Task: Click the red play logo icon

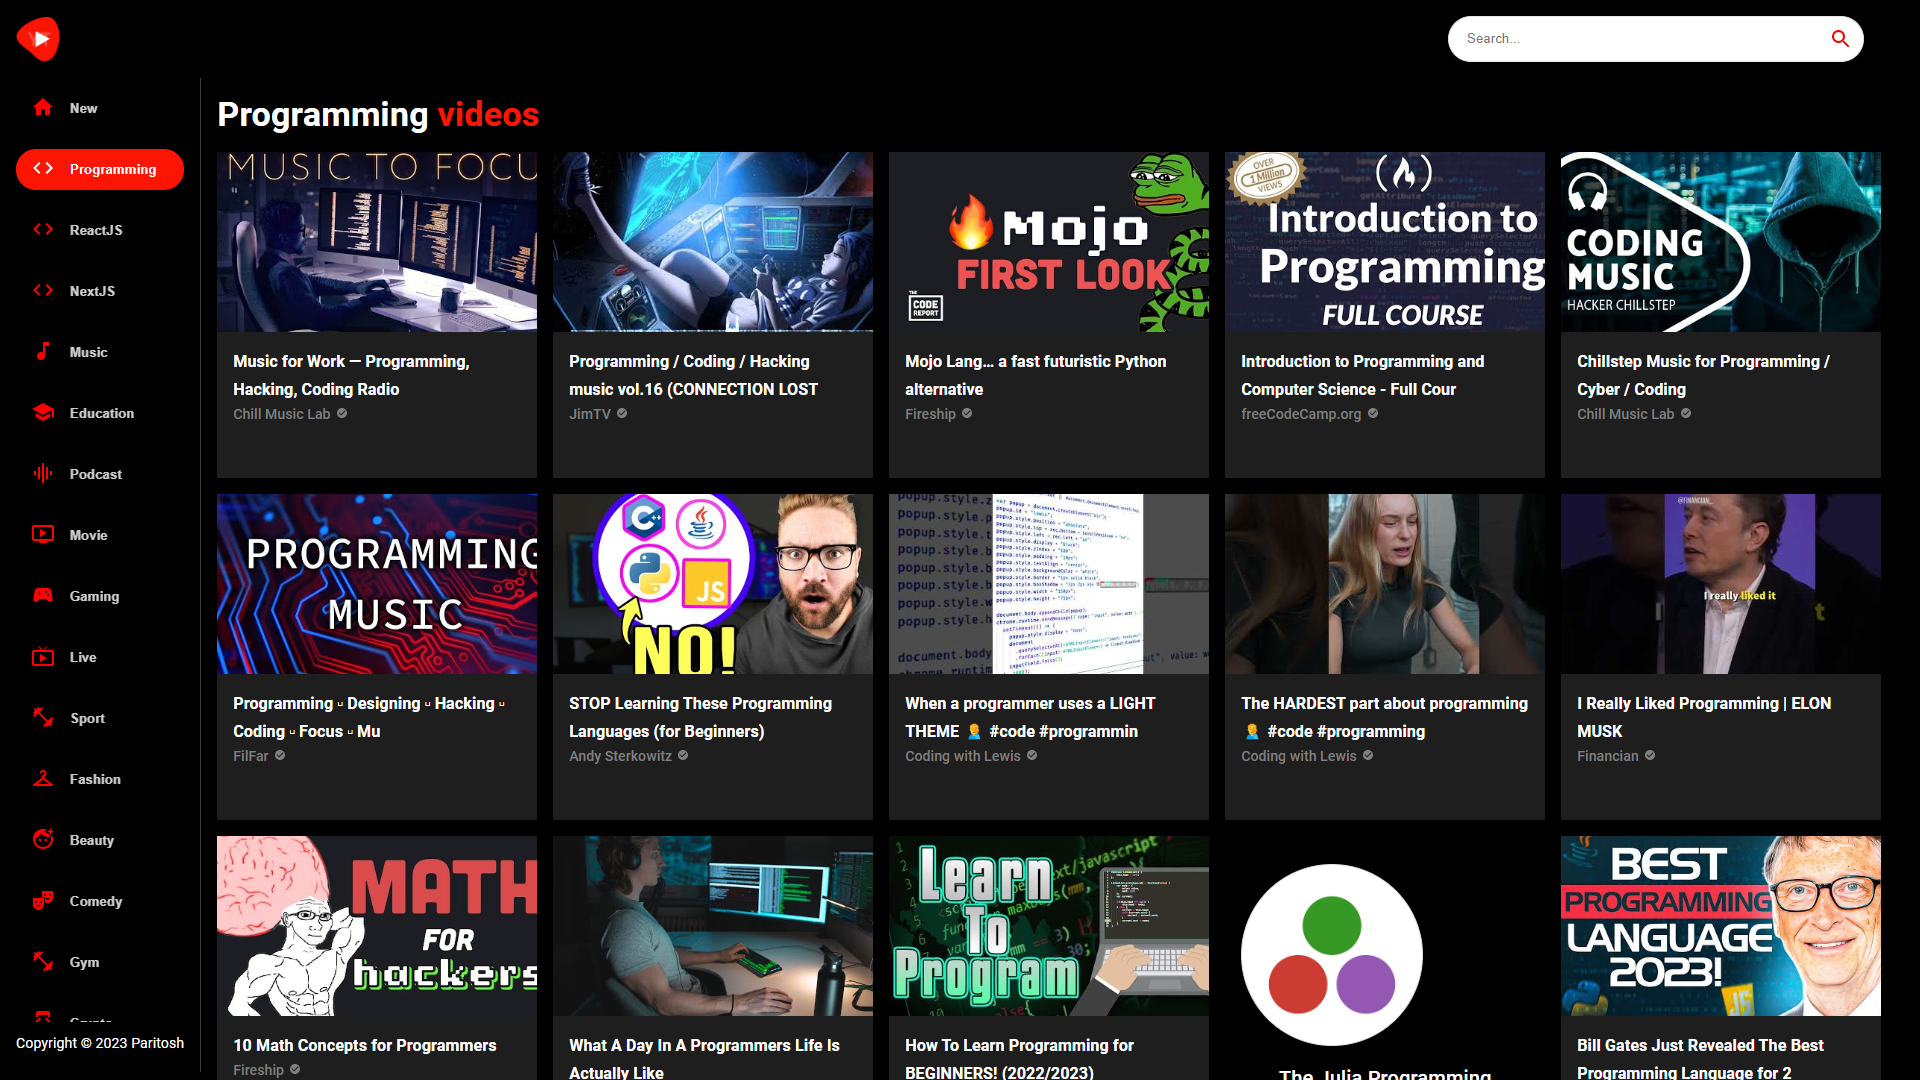Action: 38,39
